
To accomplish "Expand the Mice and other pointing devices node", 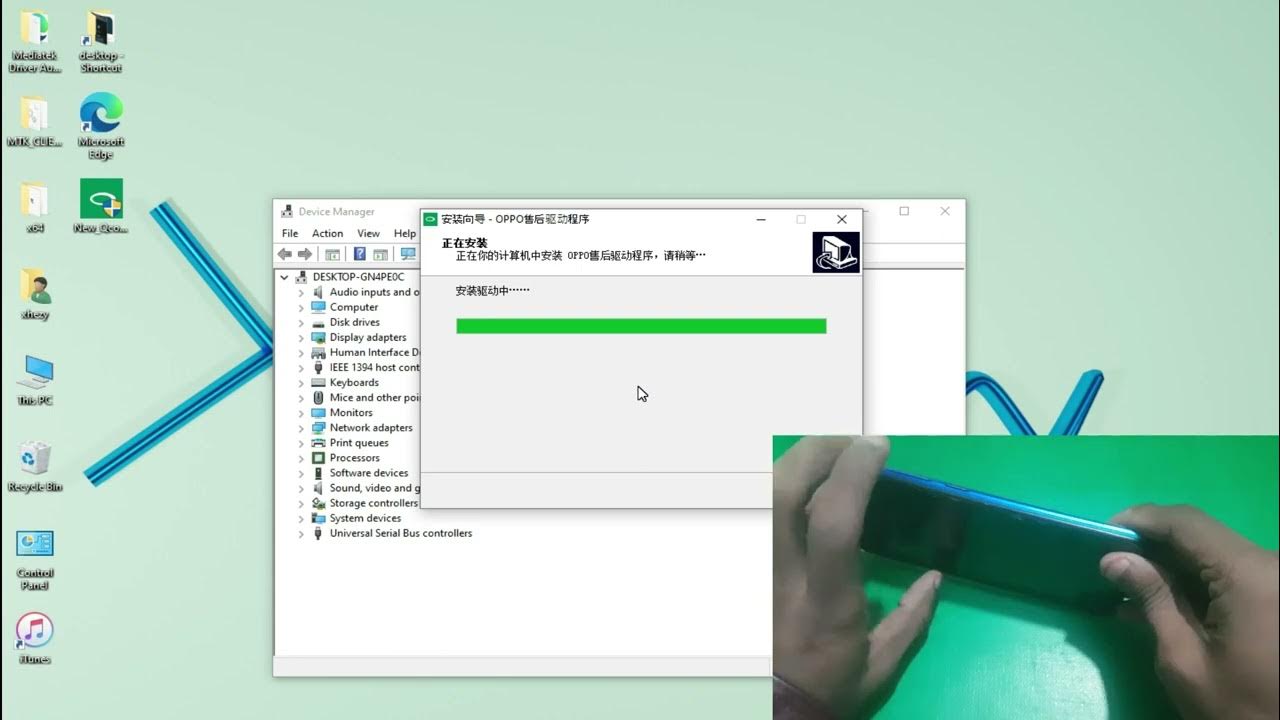I will tap(301, 397).
